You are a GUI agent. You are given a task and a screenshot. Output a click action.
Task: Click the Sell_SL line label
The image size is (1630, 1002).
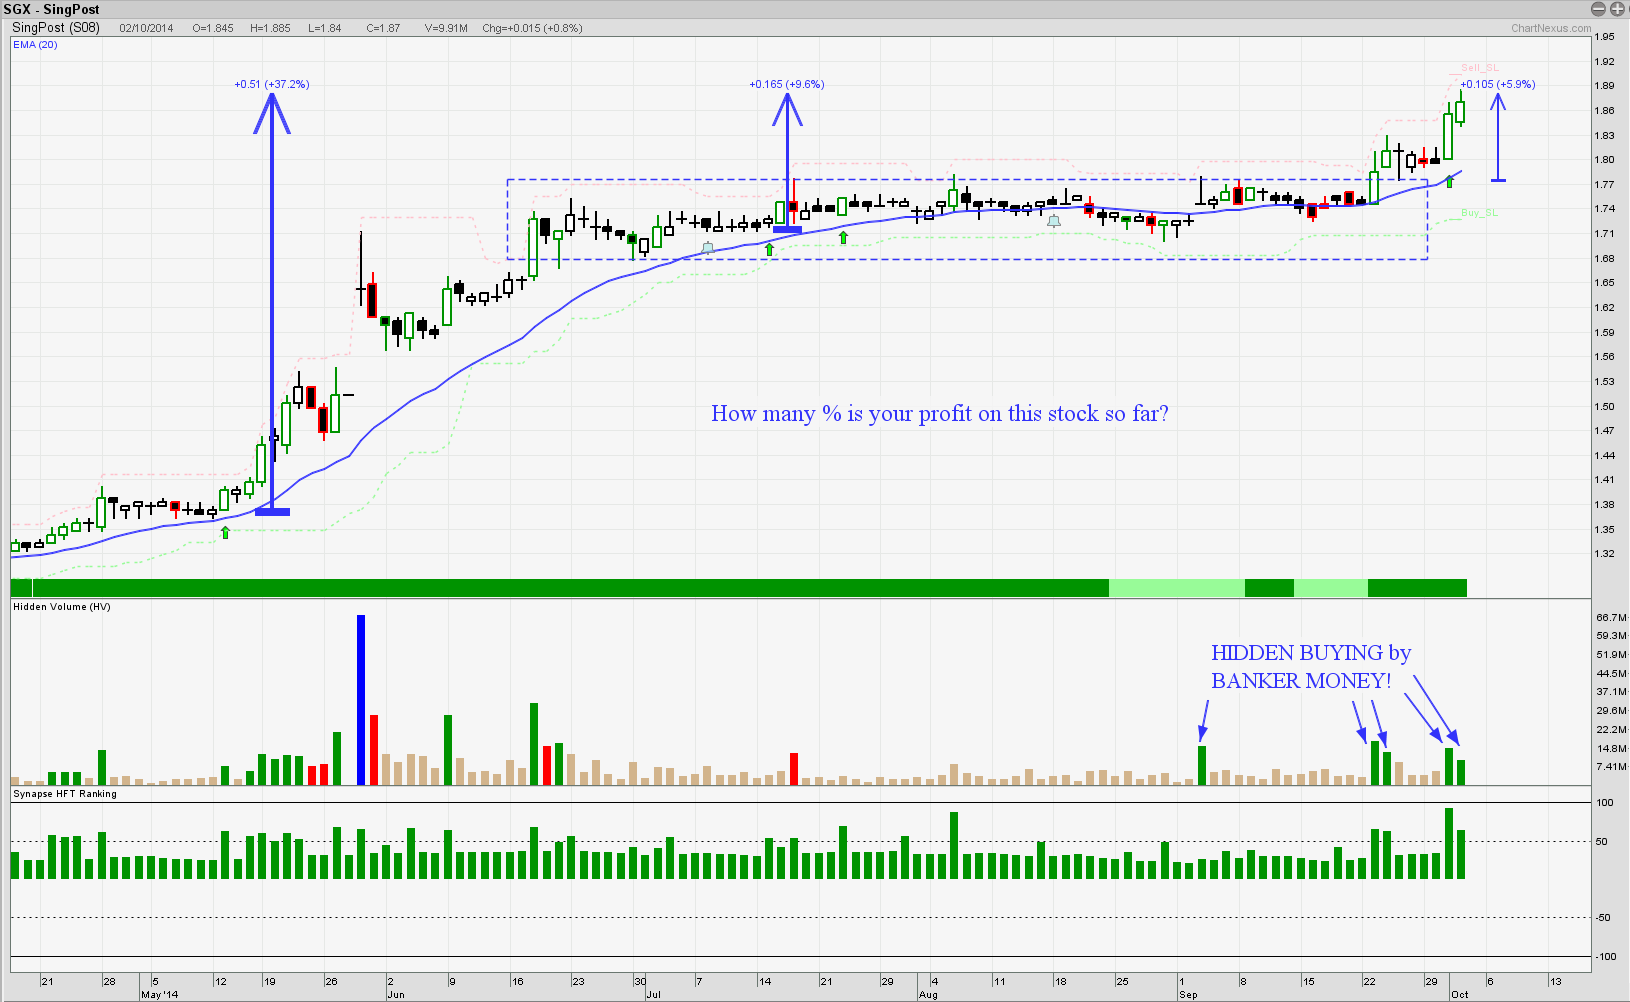click(1479, 68)
